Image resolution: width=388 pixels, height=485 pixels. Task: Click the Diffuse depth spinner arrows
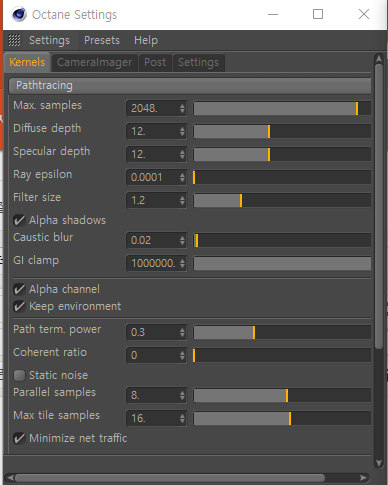[182, 131]
